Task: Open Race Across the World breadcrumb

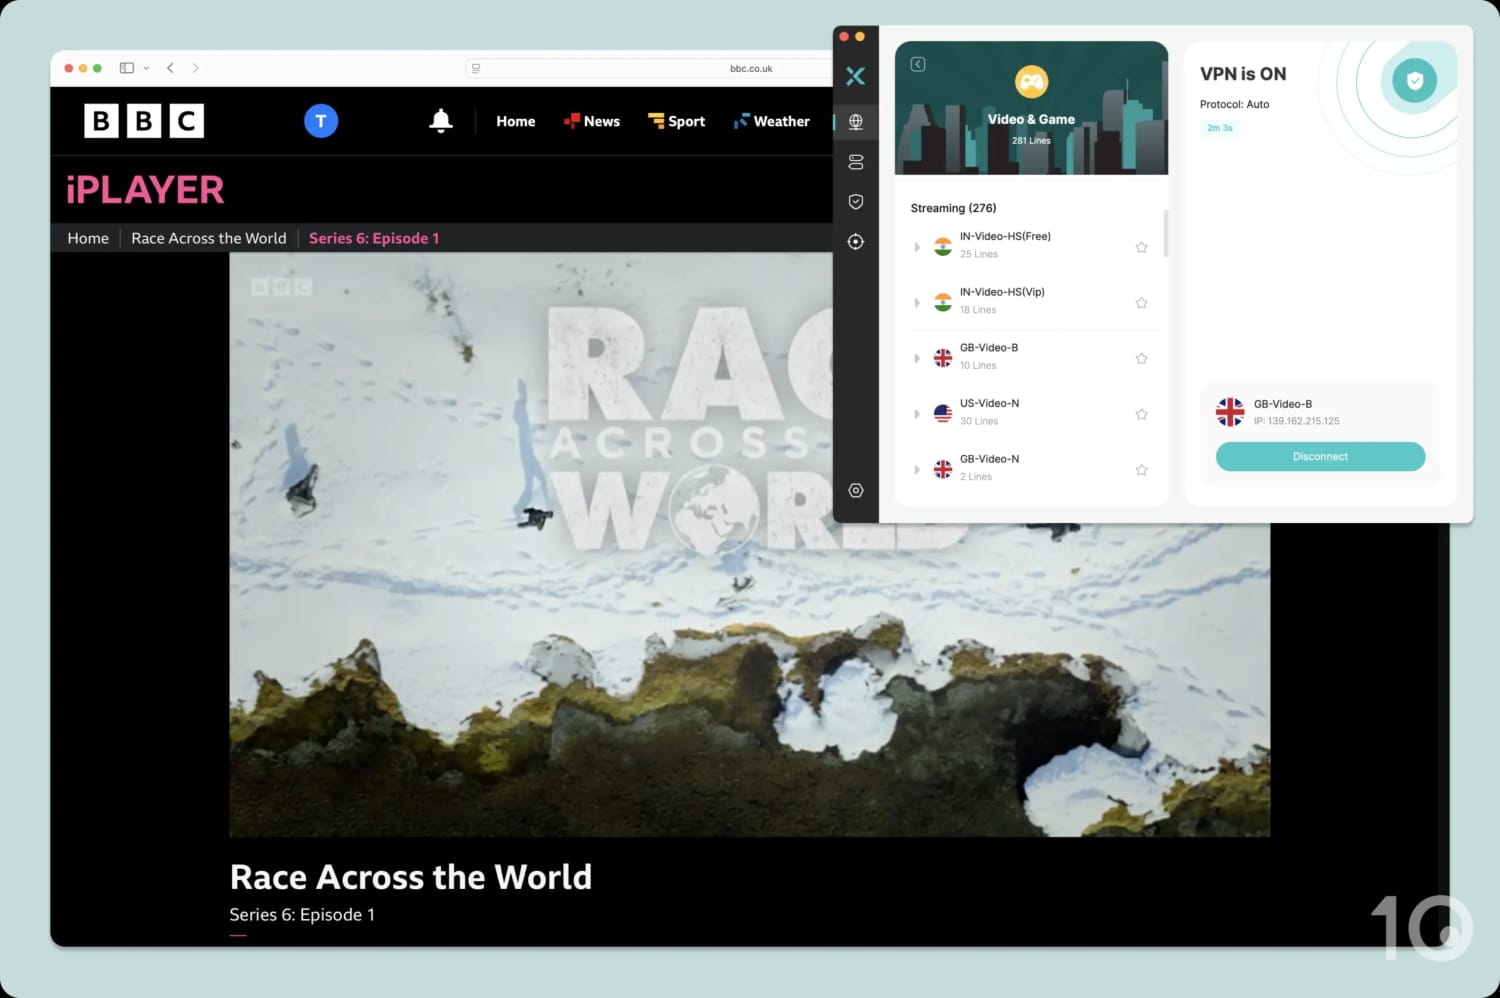Action: click(209, 238)
